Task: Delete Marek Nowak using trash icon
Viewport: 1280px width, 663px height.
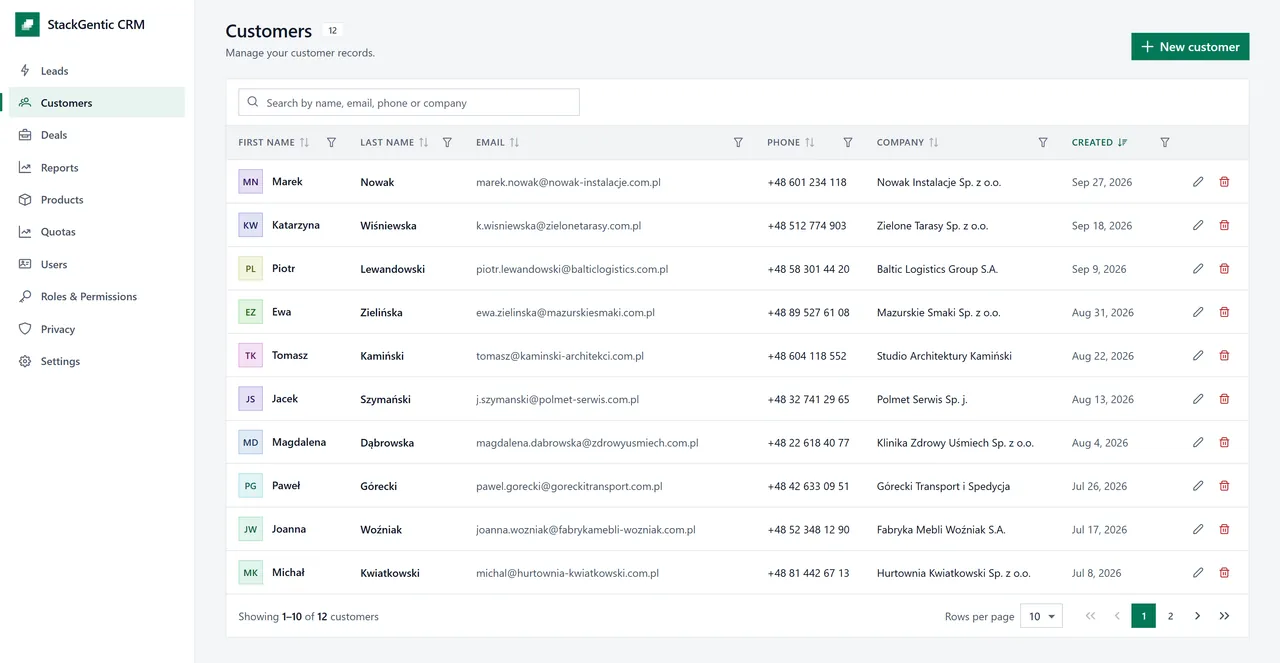Action: tap(1224, 182)
